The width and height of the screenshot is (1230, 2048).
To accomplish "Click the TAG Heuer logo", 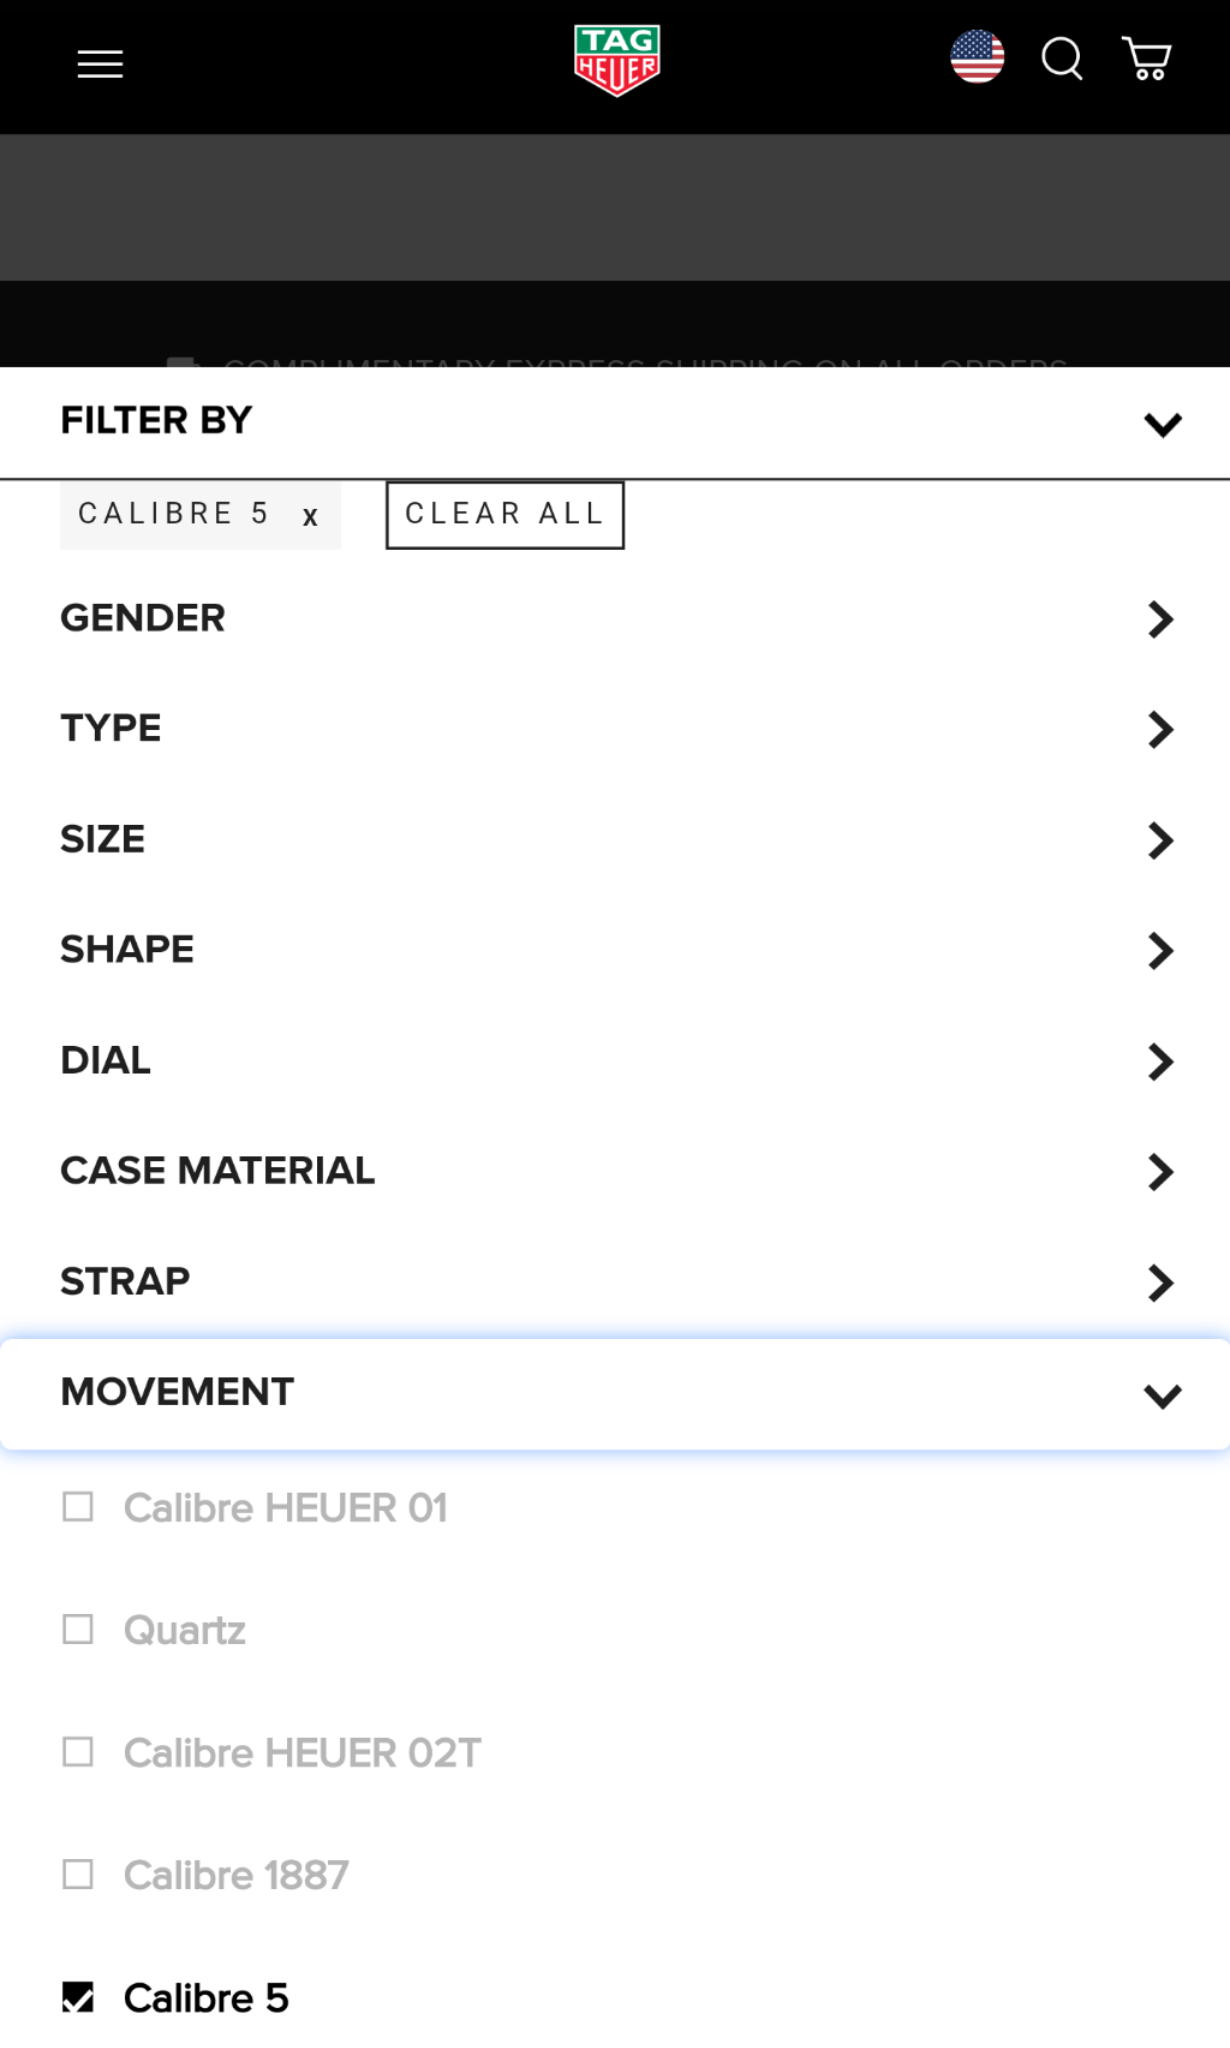I will 616,61.
